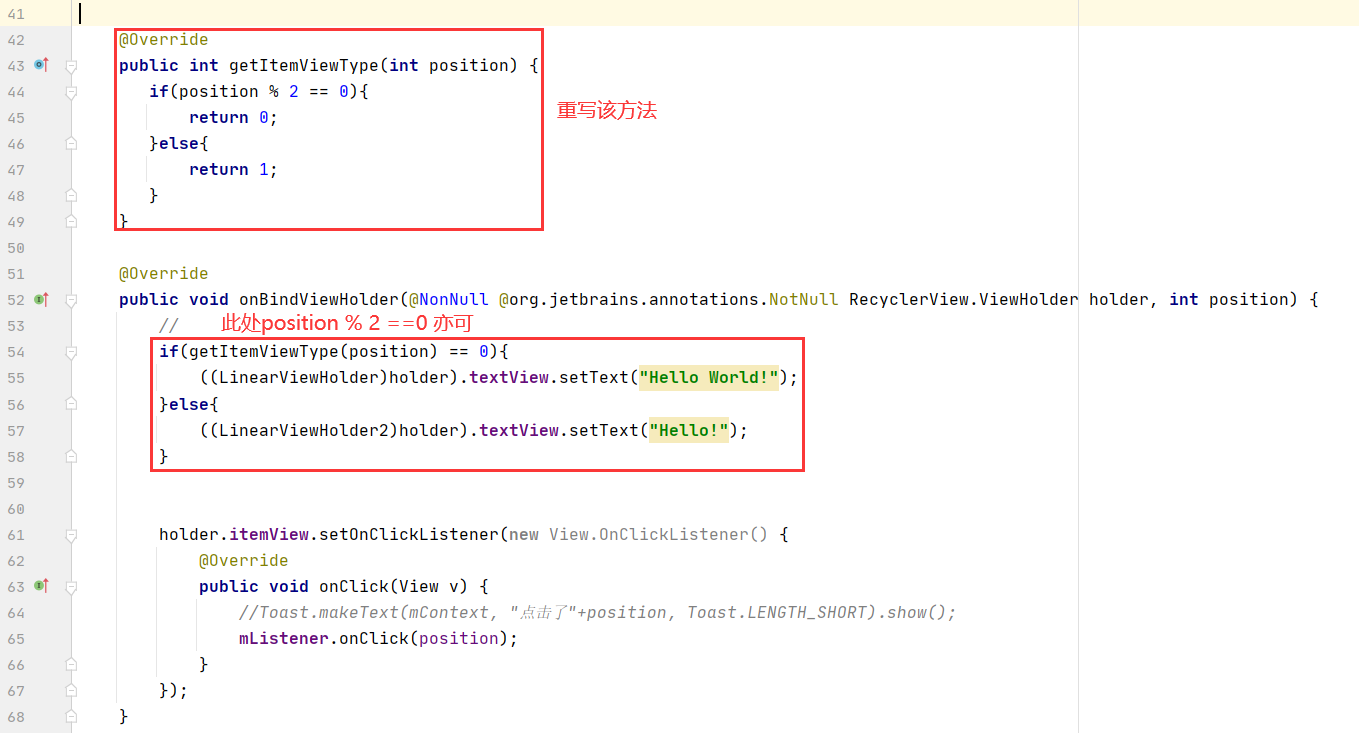The image size is (1359, 733).
Task: Click line number 59 in the gutter
Action: pos(15,482)
